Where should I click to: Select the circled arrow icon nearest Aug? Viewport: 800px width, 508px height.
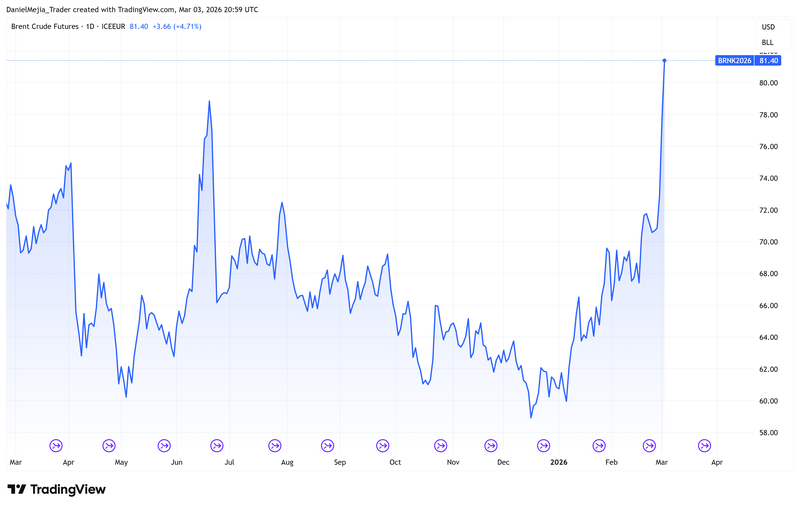273,446
